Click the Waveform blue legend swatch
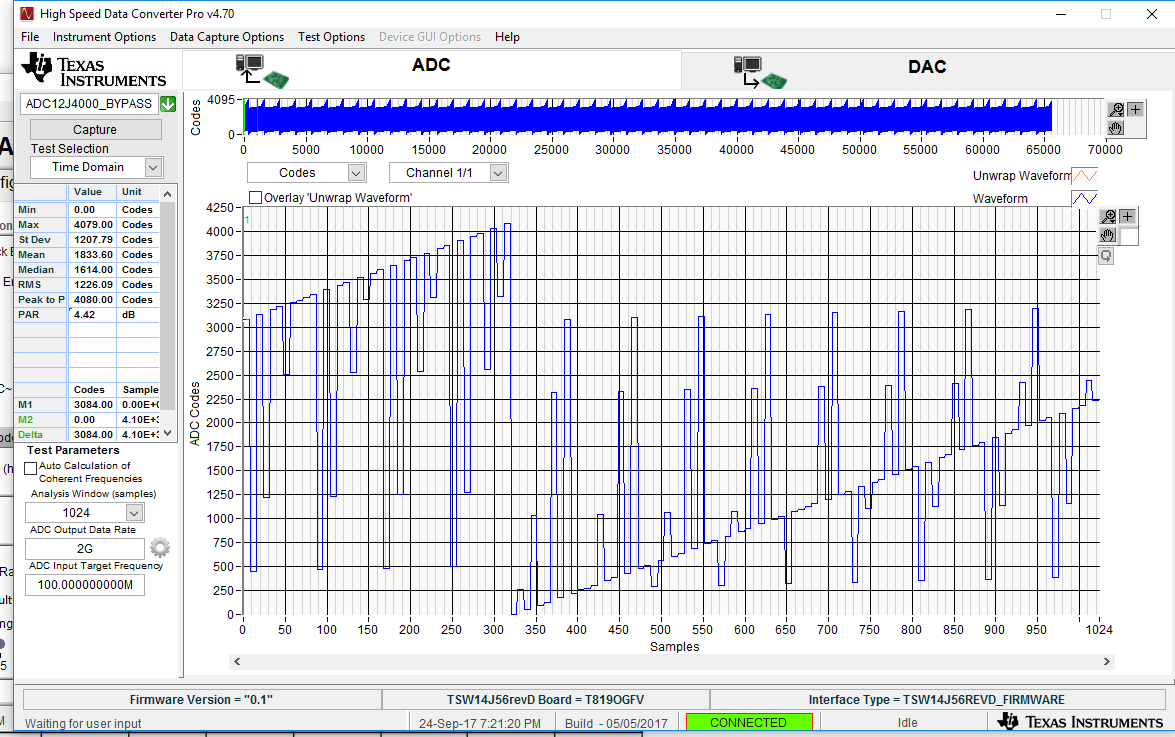Screen dimensions: 1175x737 click(x=1084, y=198)
